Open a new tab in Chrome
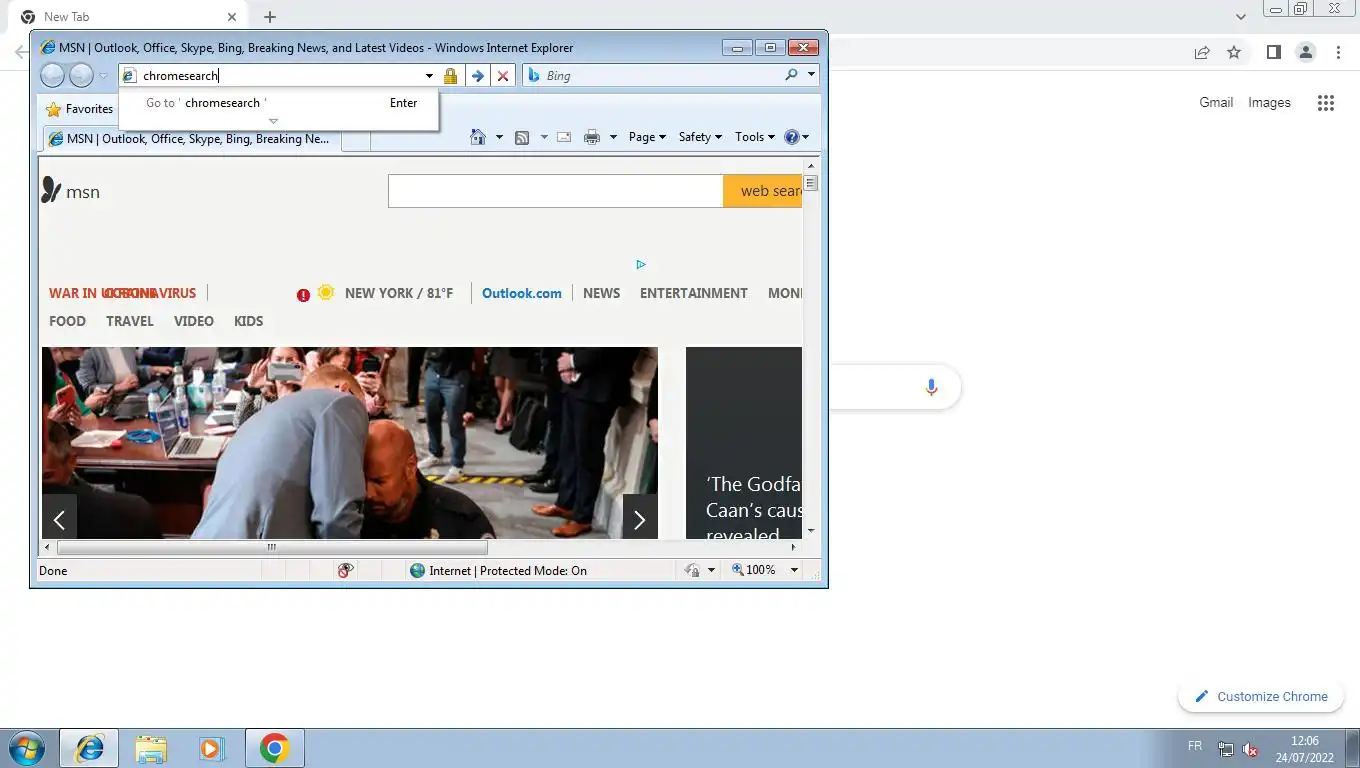Image resolution: width=1360 pixels, height=768 pixels. [270, 17]
